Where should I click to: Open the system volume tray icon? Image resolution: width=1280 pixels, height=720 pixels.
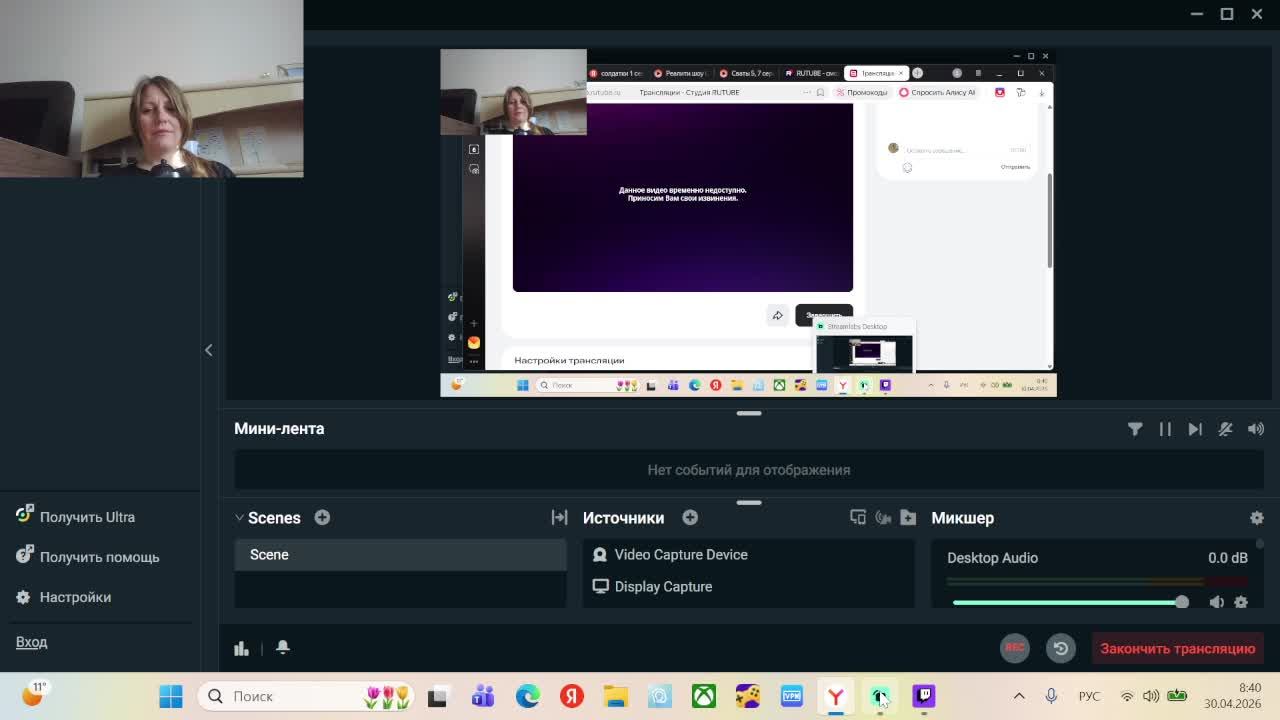(x=1151, y=696)
